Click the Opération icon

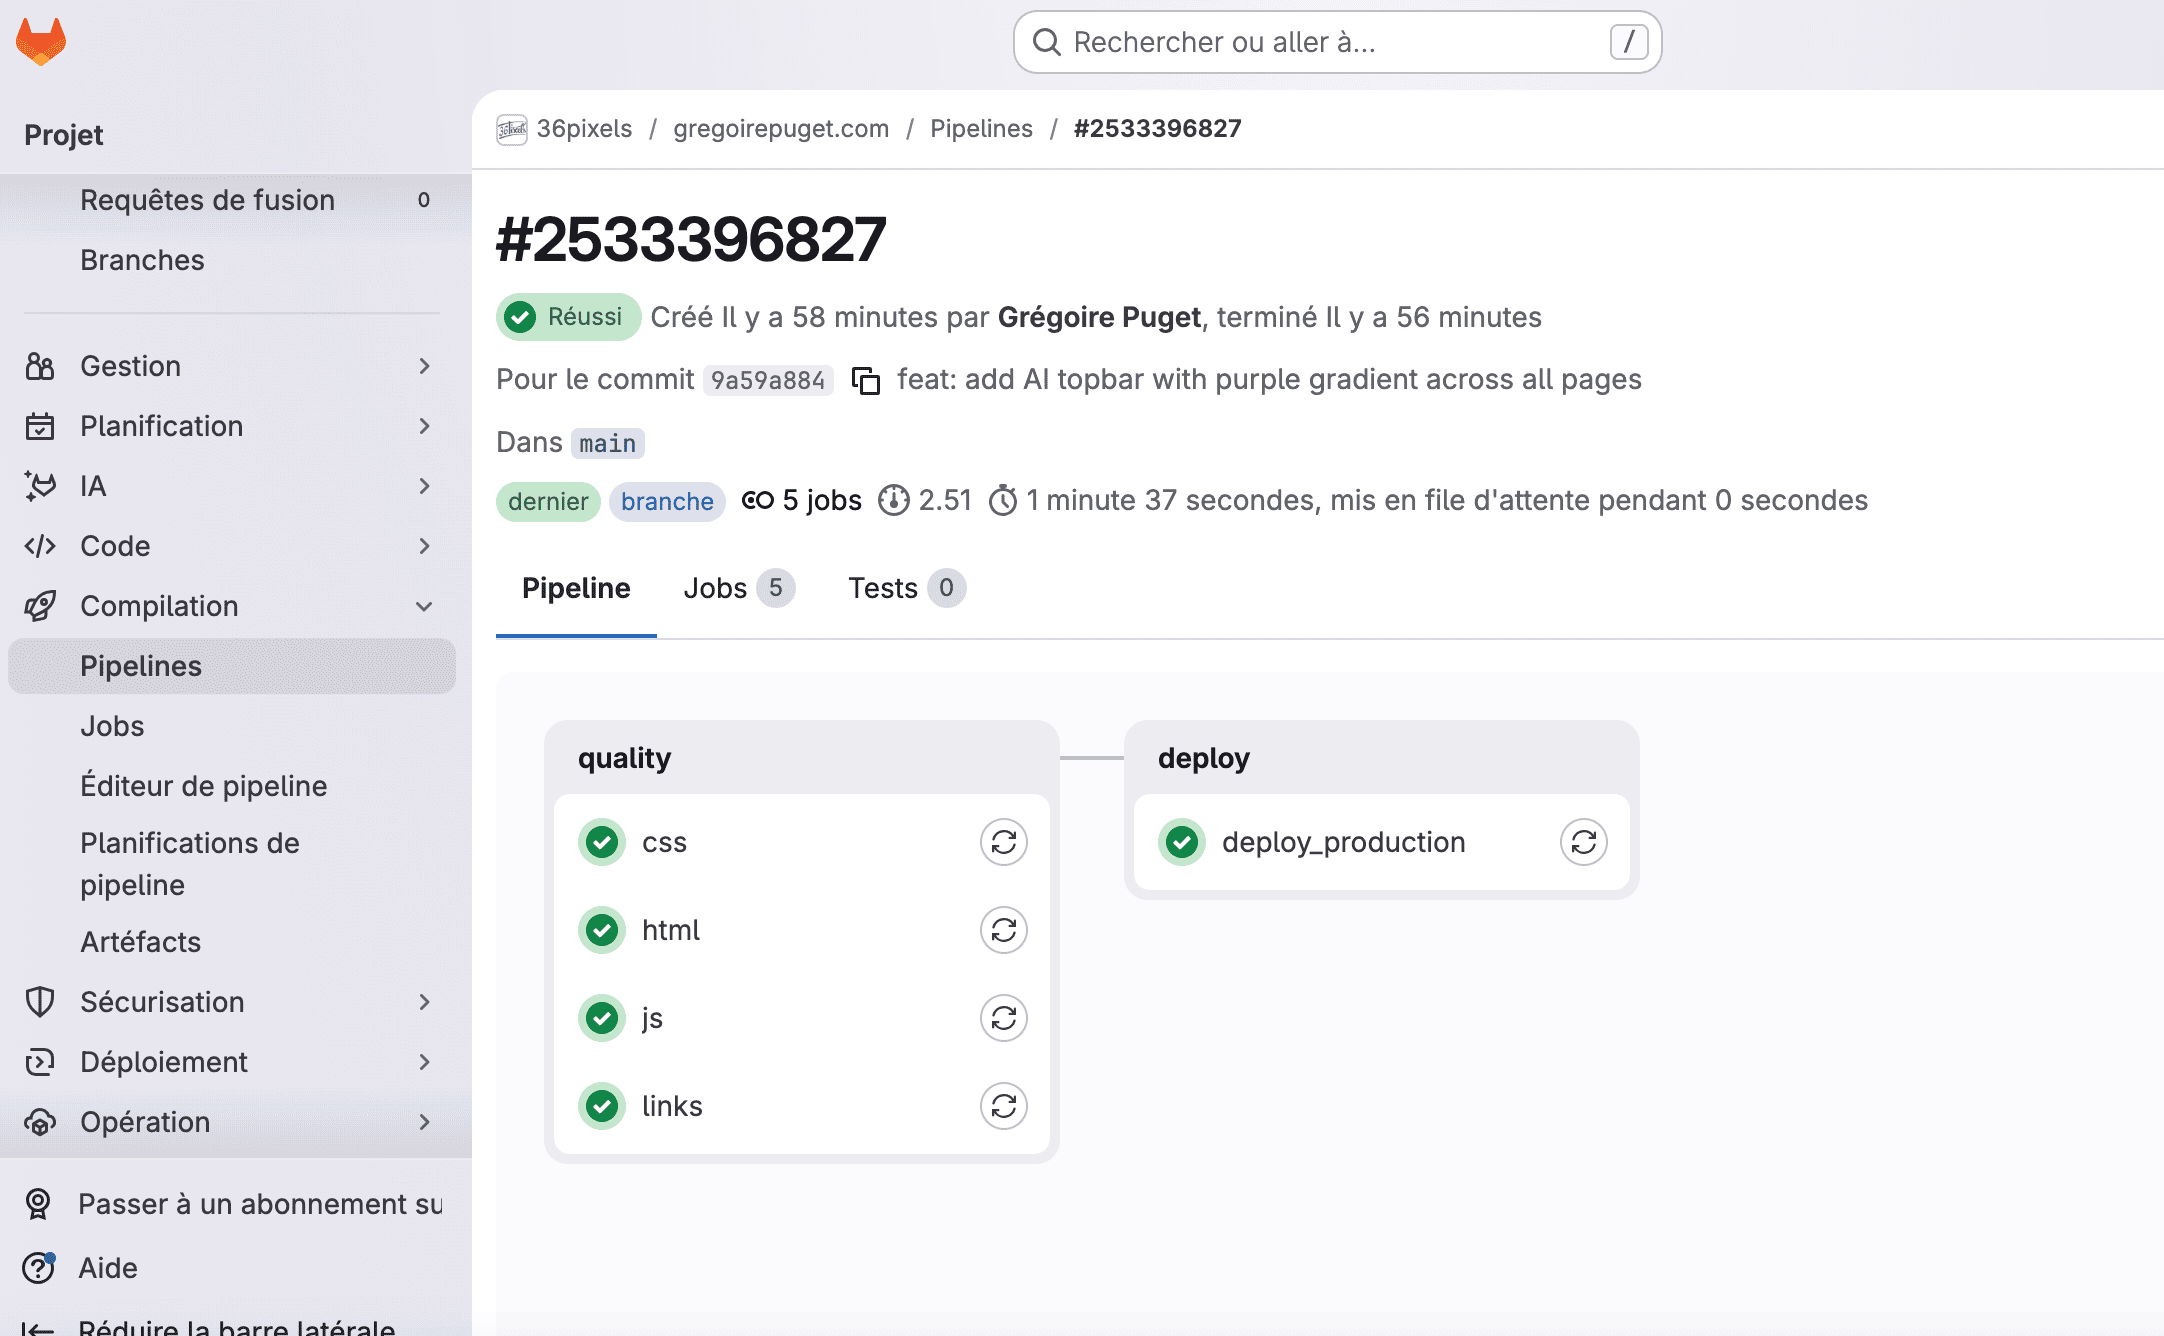tap(40, 1122)
